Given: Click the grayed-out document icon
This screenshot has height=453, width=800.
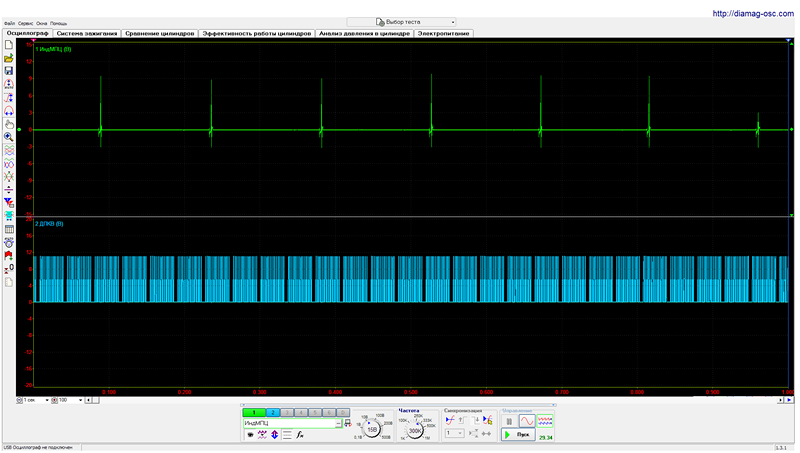Looking at the screenshot, I should (x=9, y=282).
